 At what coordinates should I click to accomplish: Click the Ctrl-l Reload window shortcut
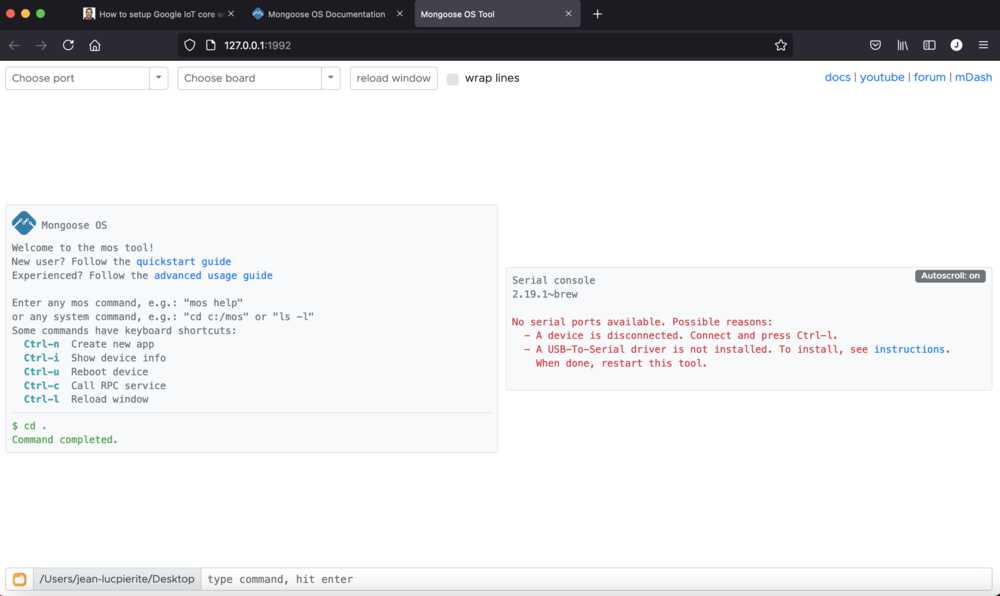(x=85, y=399)
